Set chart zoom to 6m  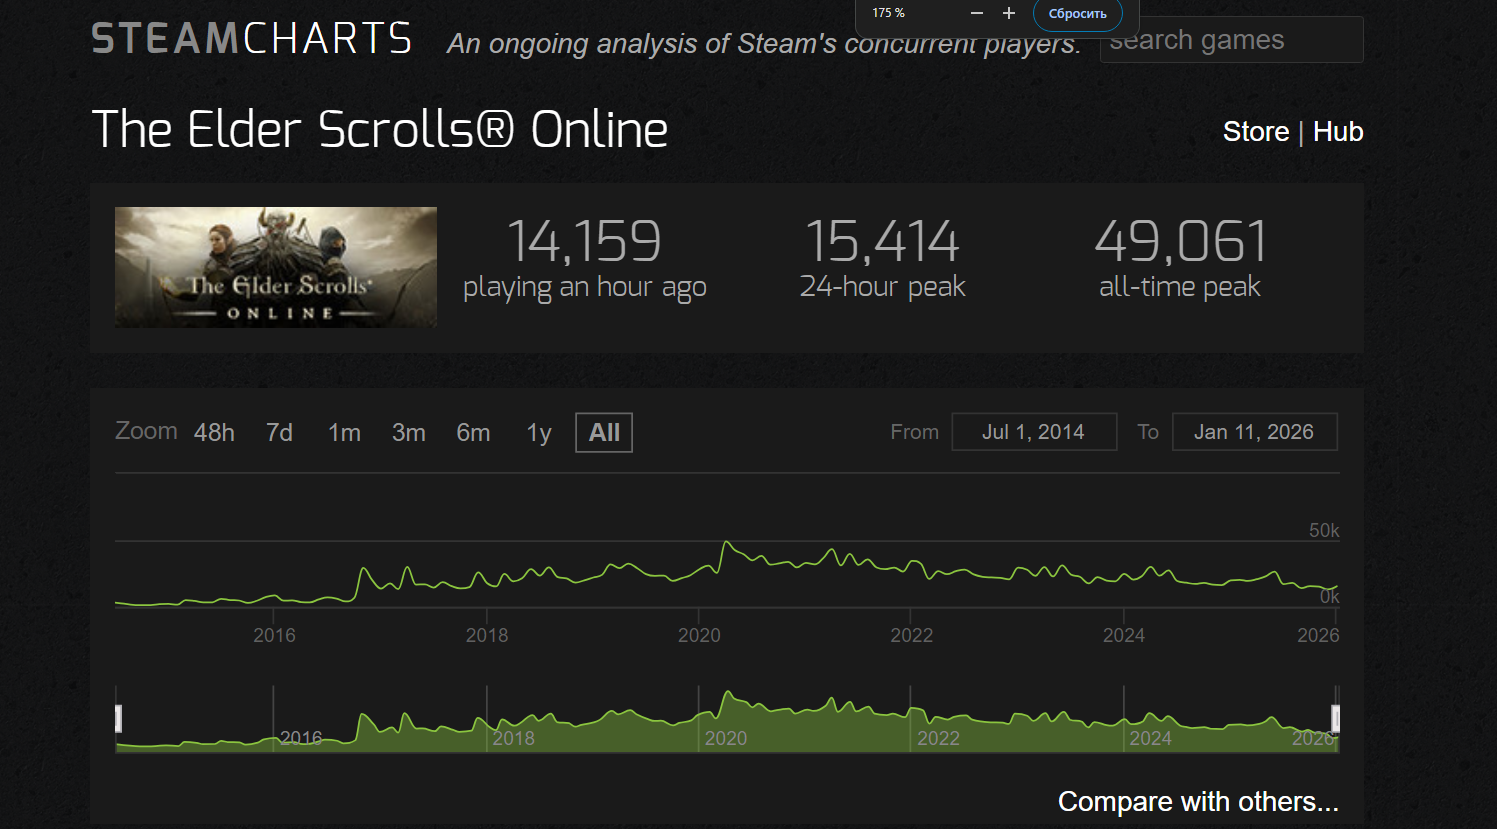pos(473,433)
